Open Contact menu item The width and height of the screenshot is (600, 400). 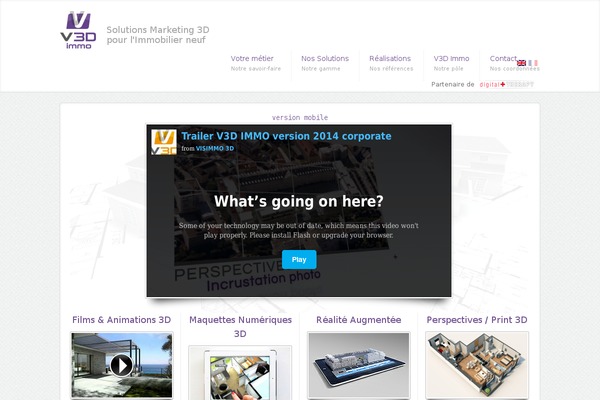point(503,59)
